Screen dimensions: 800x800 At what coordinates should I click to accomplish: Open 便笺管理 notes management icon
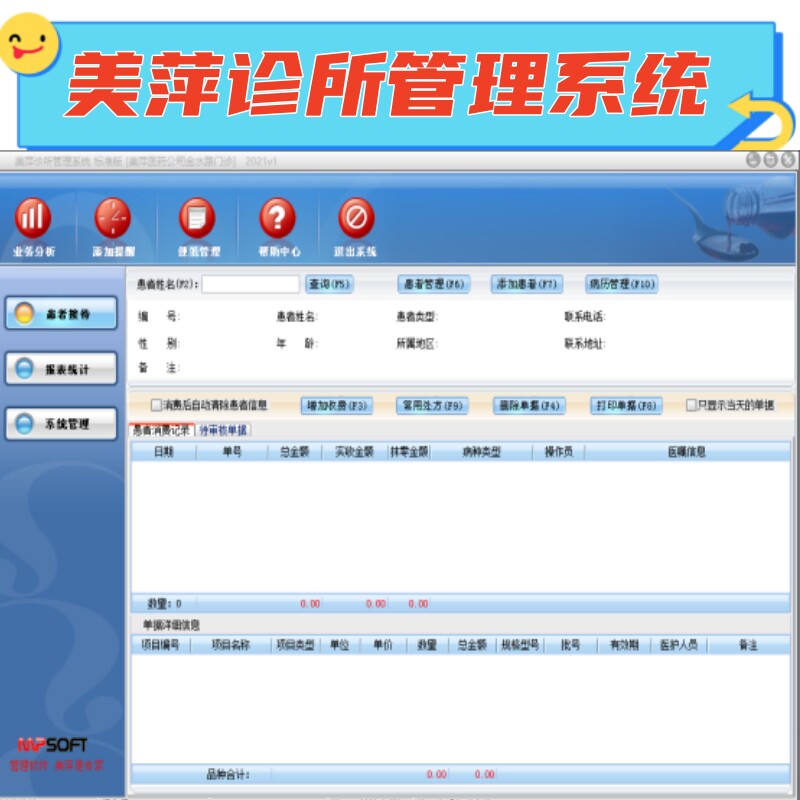(x=197, y=219)
